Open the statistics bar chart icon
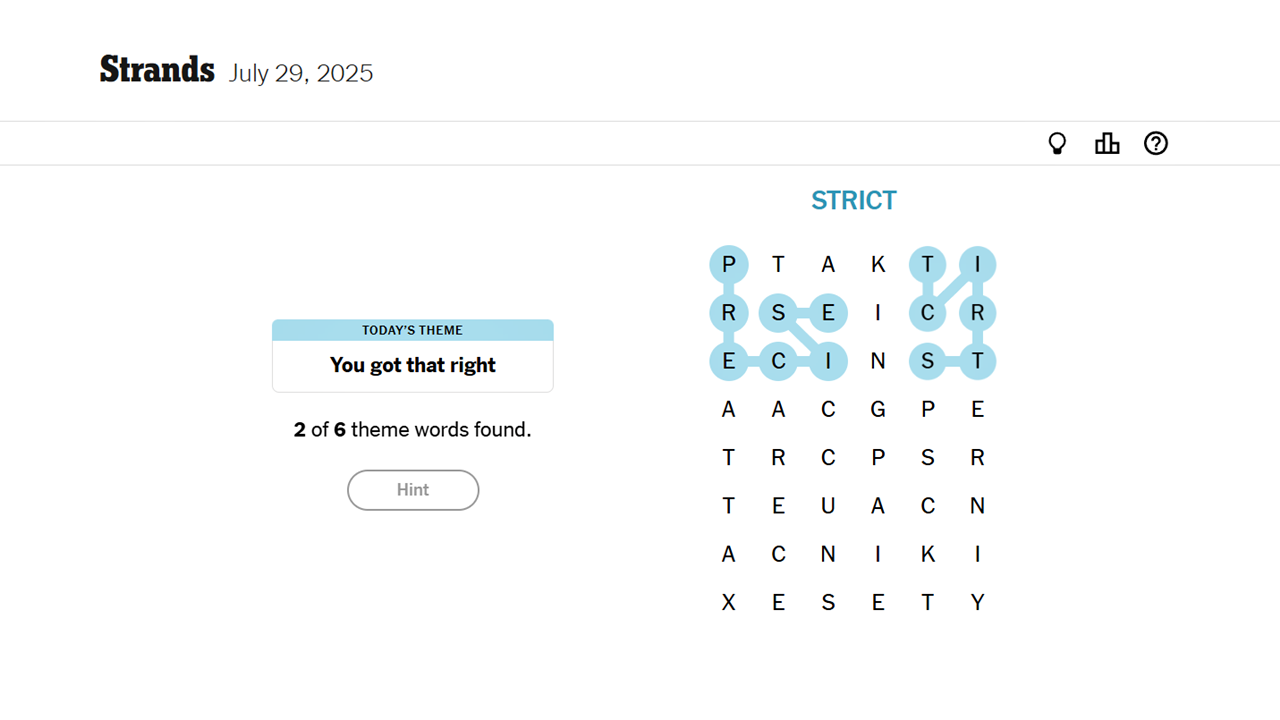Image resolution: width=1280 pixels, height=720 pixels. tap(1107, 143)
